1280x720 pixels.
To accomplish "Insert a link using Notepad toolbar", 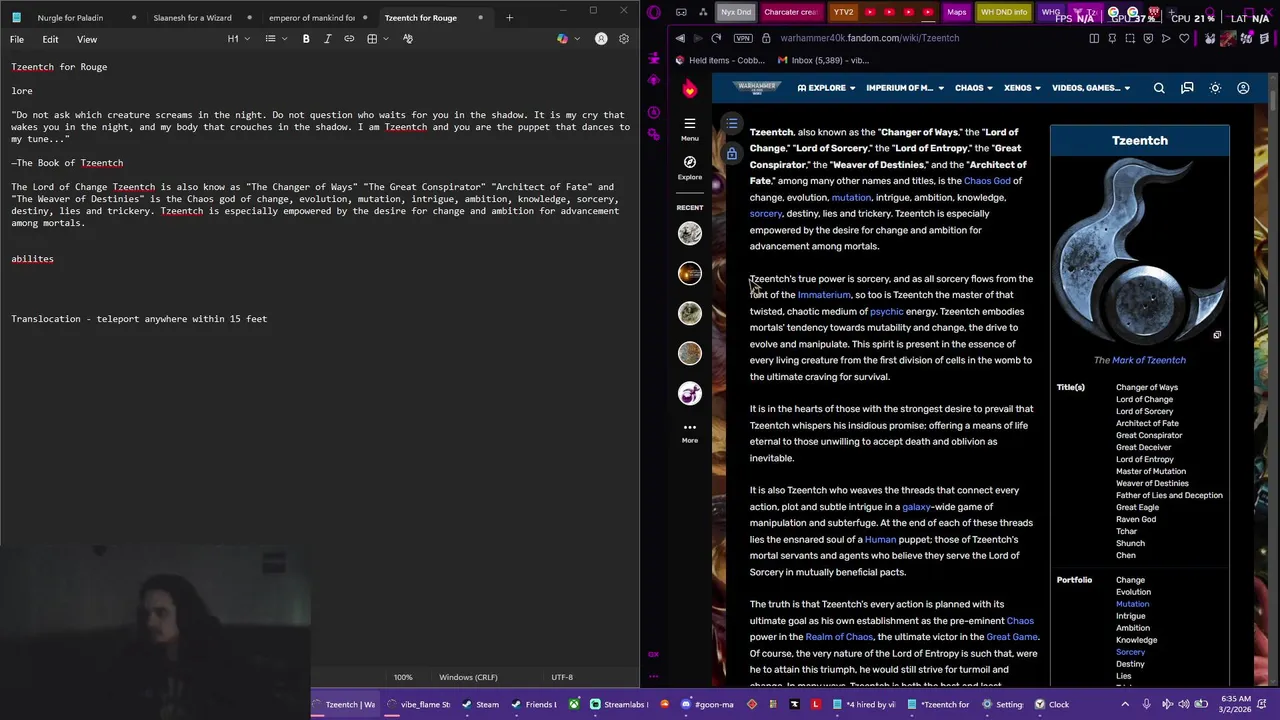I will point(349,39).
